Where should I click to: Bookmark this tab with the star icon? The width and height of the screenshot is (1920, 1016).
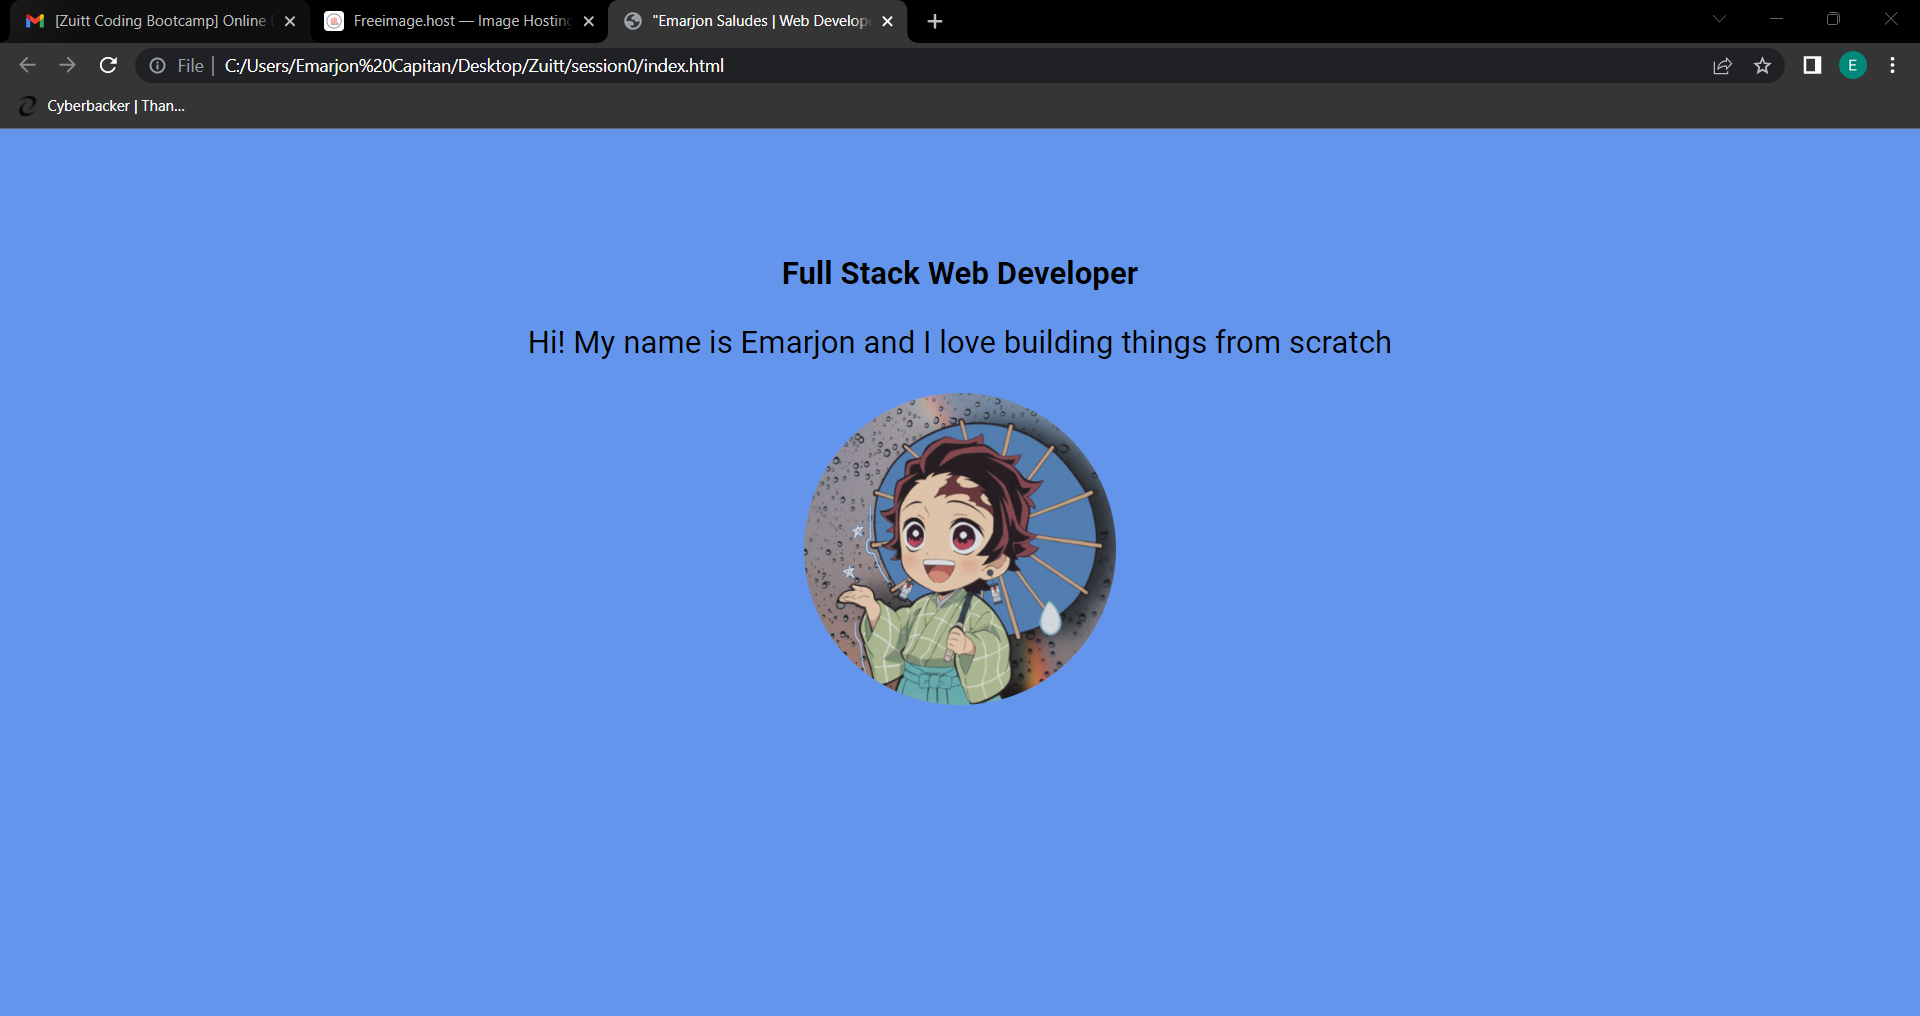(1762, 65)
